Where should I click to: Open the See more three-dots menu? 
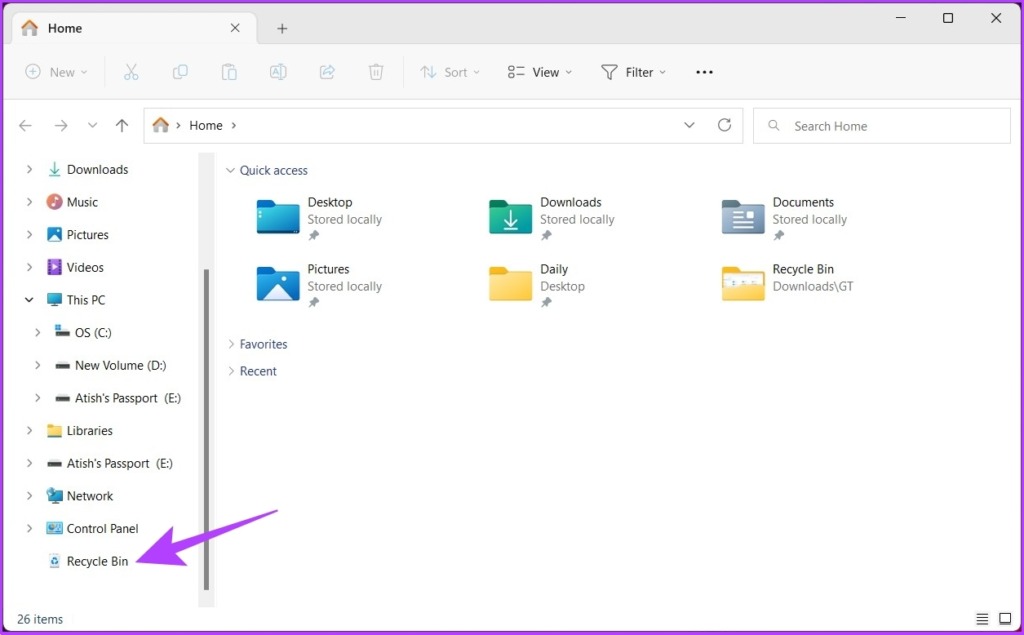704,72
